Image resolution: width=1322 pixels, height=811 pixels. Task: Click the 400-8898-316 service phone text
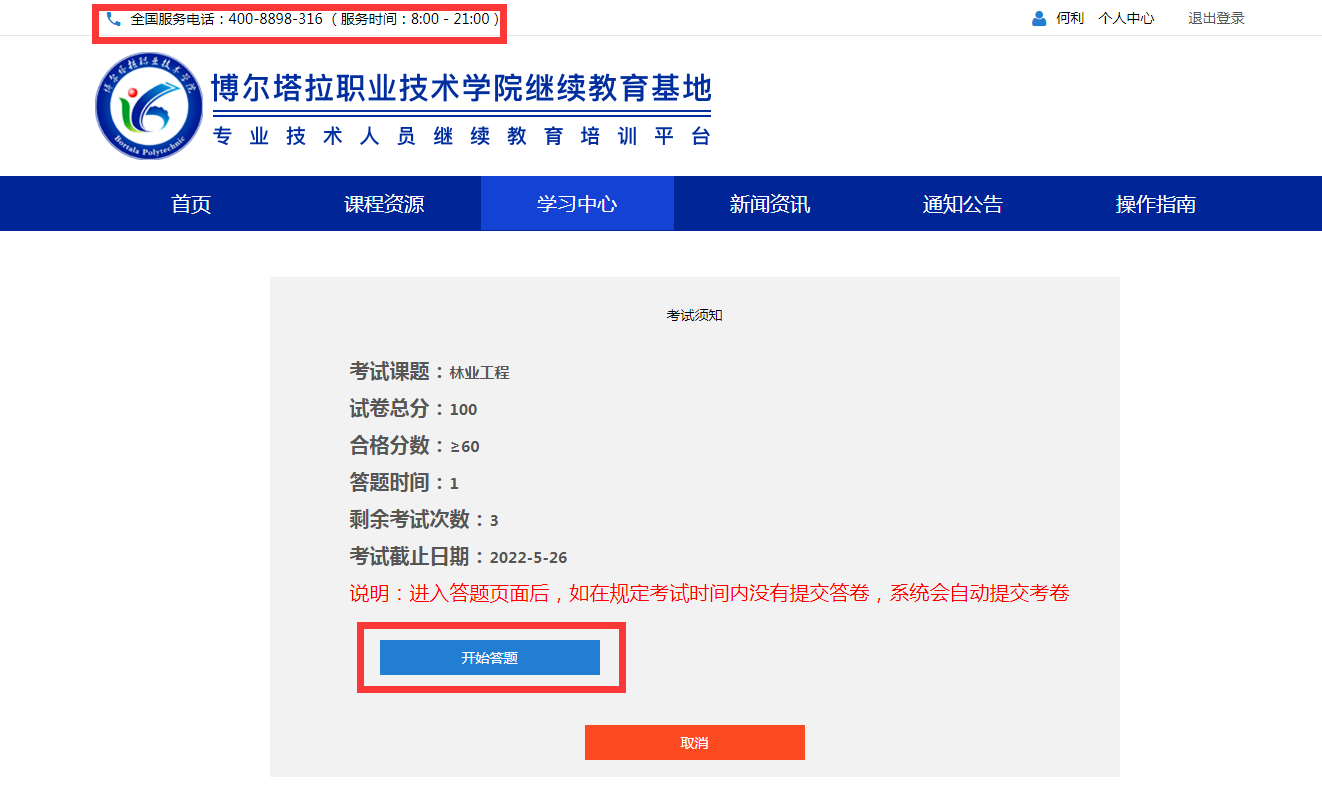pos(275,19)
